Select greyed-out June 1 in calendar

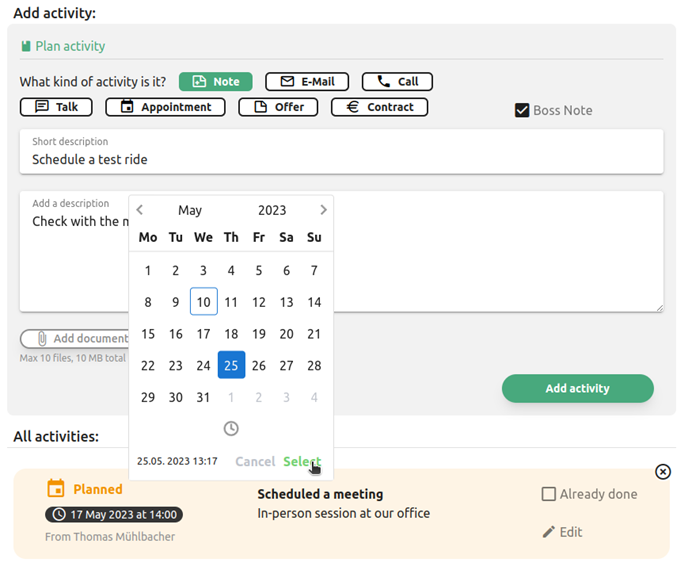[231, 397]
